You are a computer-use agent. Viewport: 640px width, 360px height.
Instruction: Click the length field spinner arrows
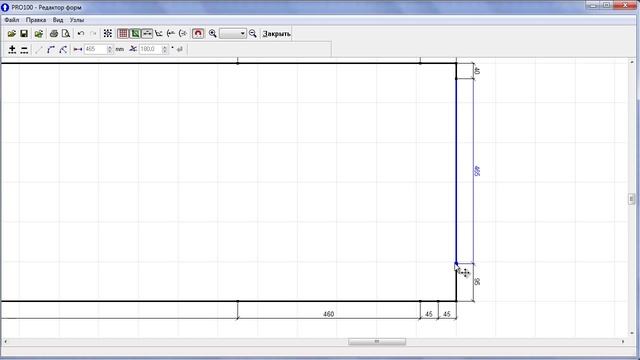coord(109,49)
